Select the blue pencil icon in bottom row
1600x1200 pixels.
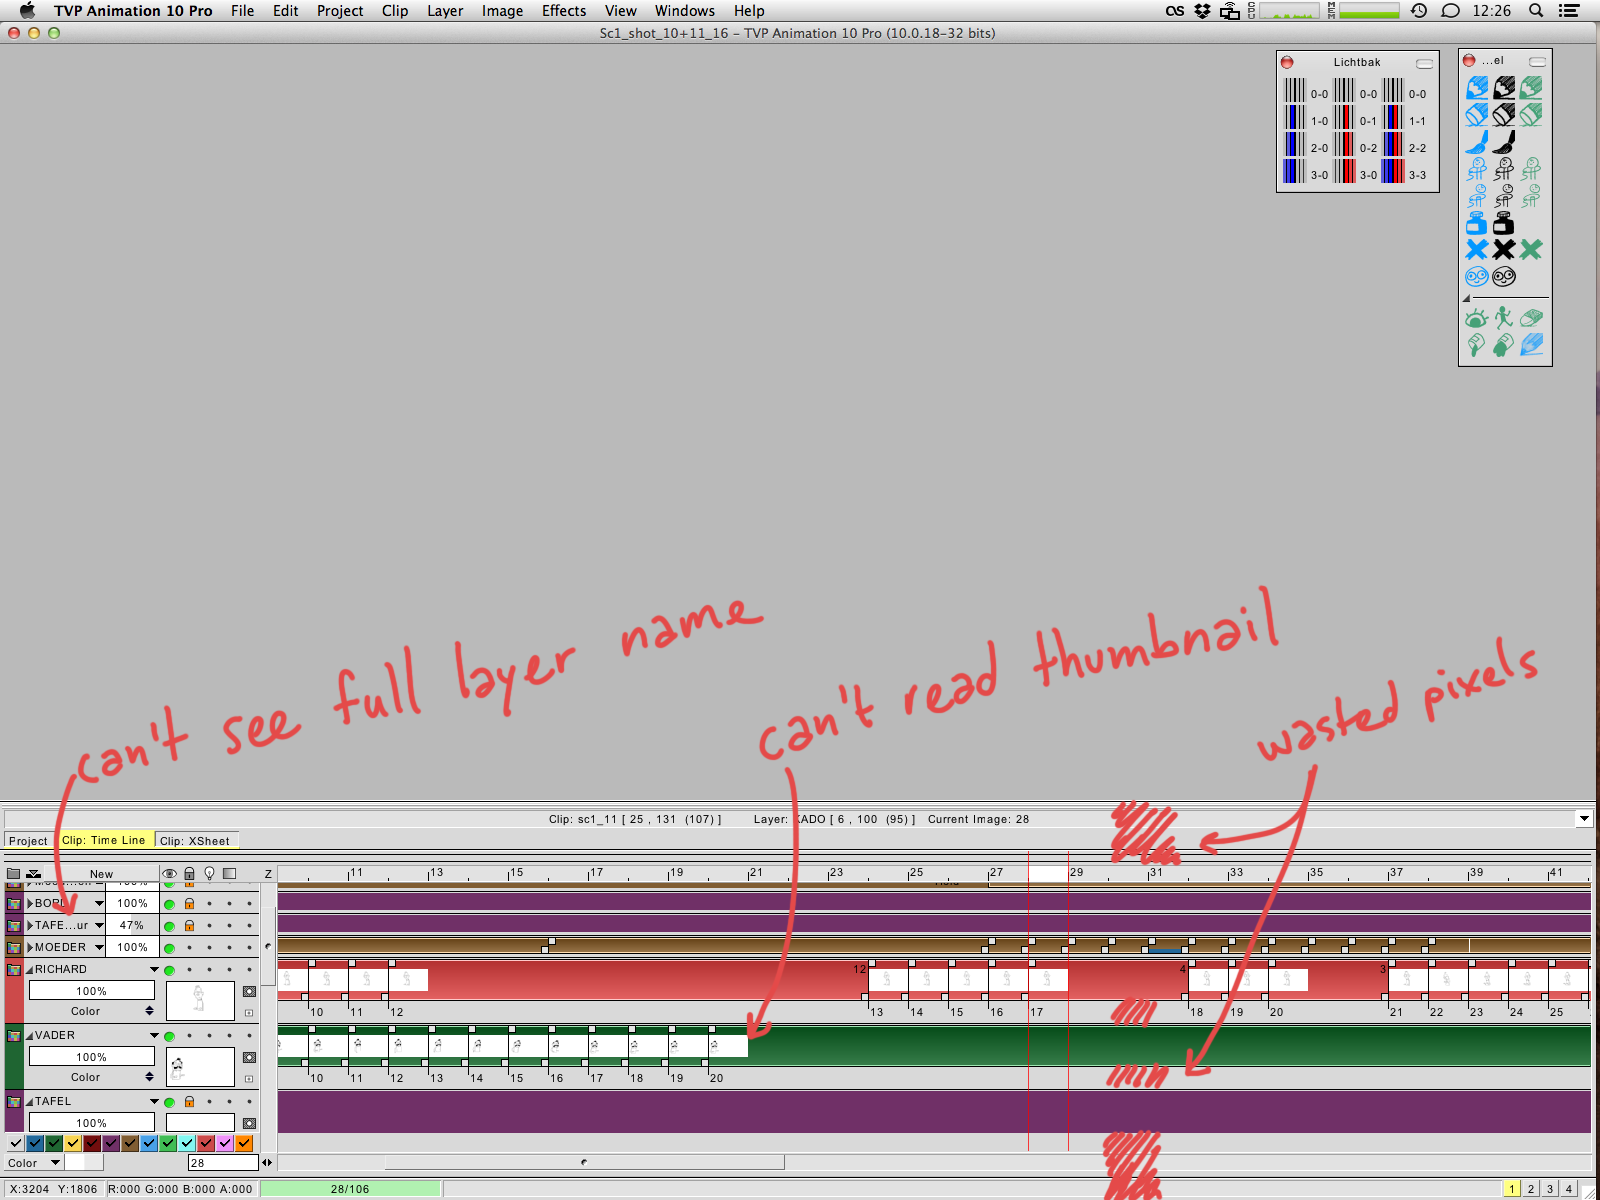(1531, 346)
